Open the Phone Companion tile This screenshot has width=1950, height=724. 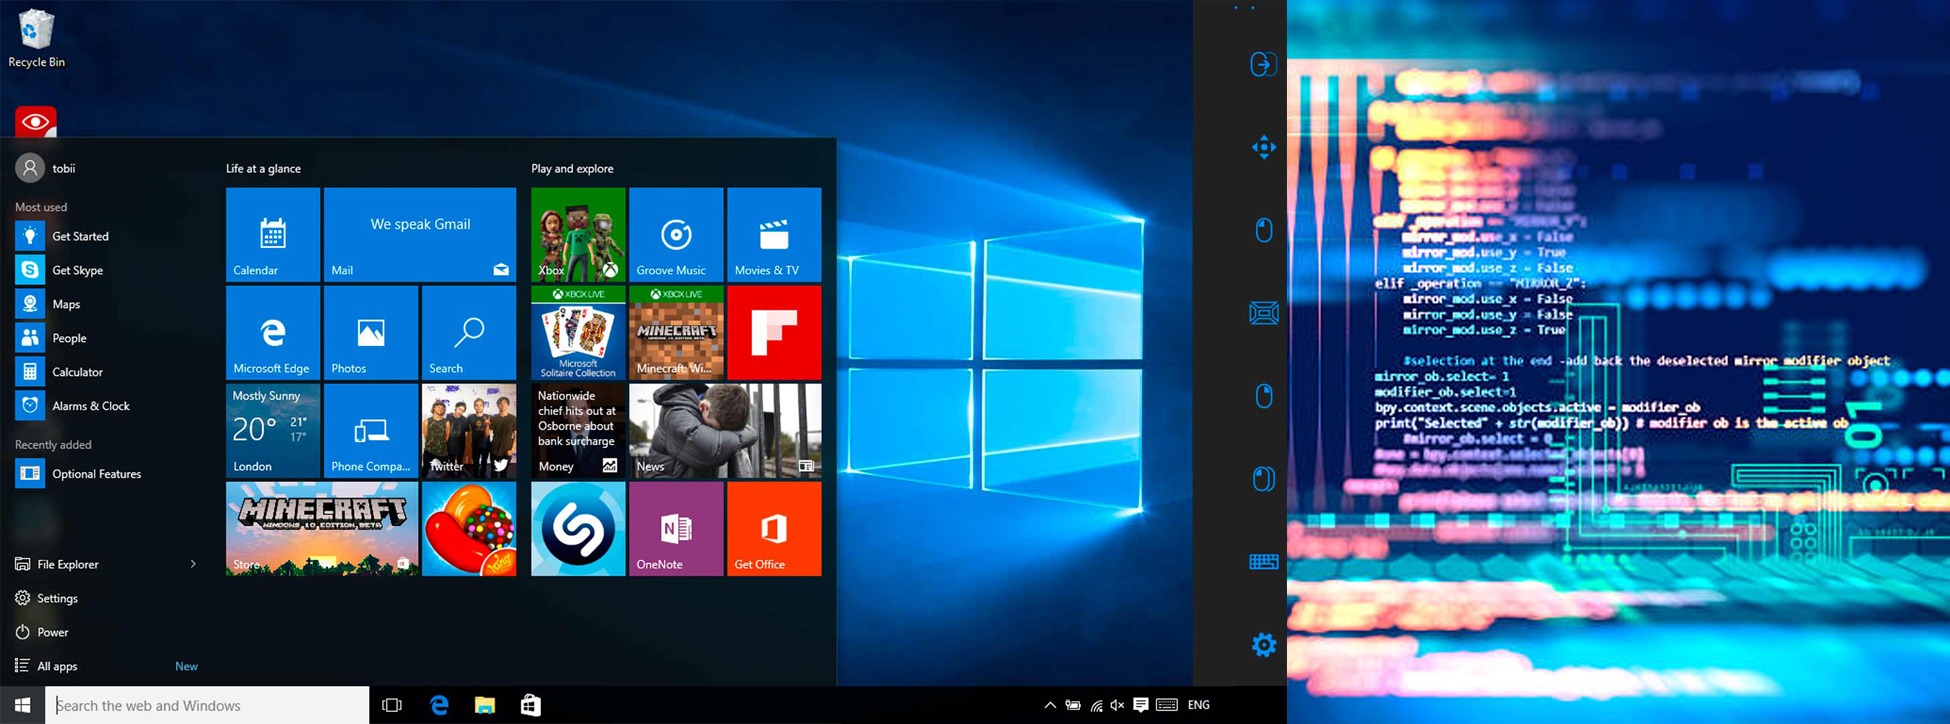pos(371,431)
